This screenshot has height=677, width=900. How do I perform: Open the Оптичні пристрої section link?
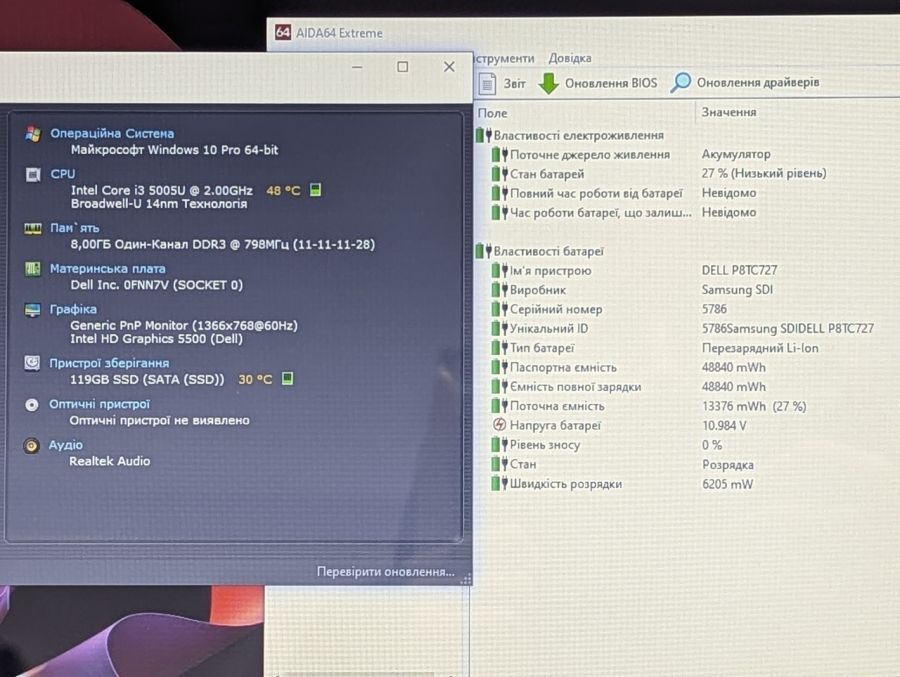pyautogui.click(x=99, y=404)
